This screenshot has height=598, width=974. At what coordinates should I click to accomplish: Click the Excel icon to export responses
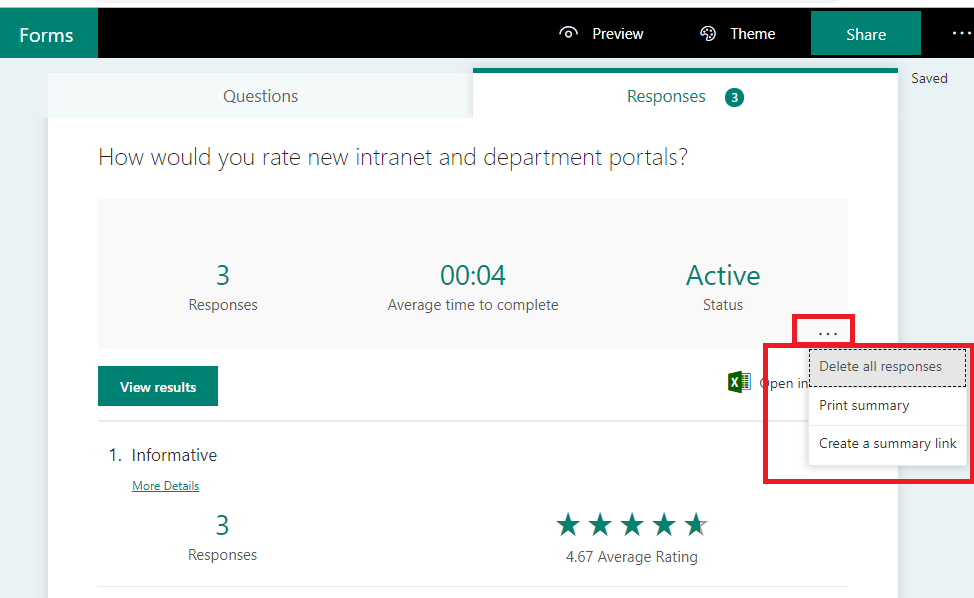[738, 382]
